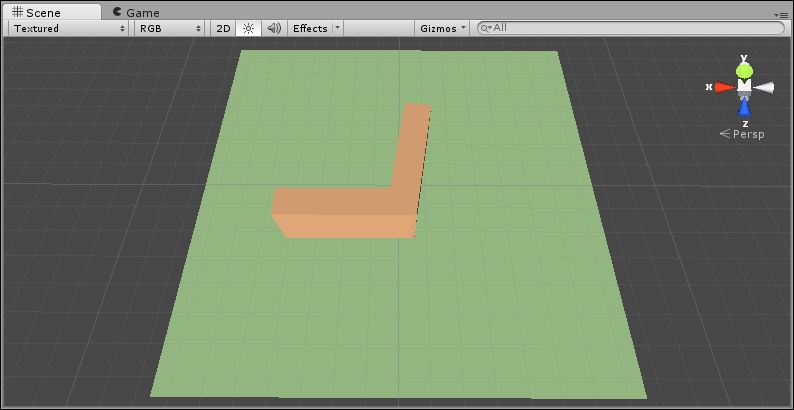The width and height of the screenshot is (794, 410).
Task: Open the Gizmos dropdown menu
Action: (x=443, y=28)
